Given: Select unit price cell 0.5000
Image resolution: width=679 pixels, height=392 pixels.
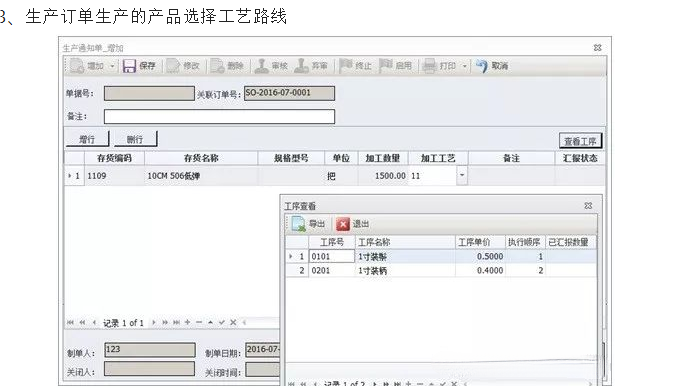Looking at the screenshot, I should pos(480,256).
